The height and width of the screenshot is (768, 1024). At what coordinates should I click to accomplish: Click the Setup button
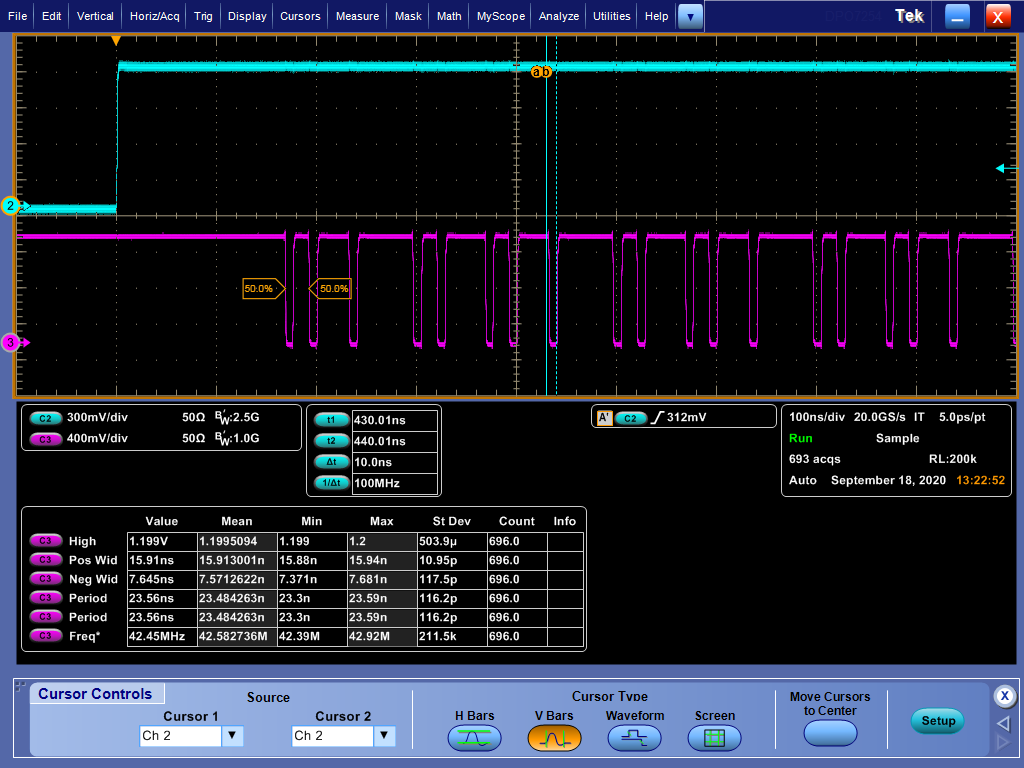[938, 721]
